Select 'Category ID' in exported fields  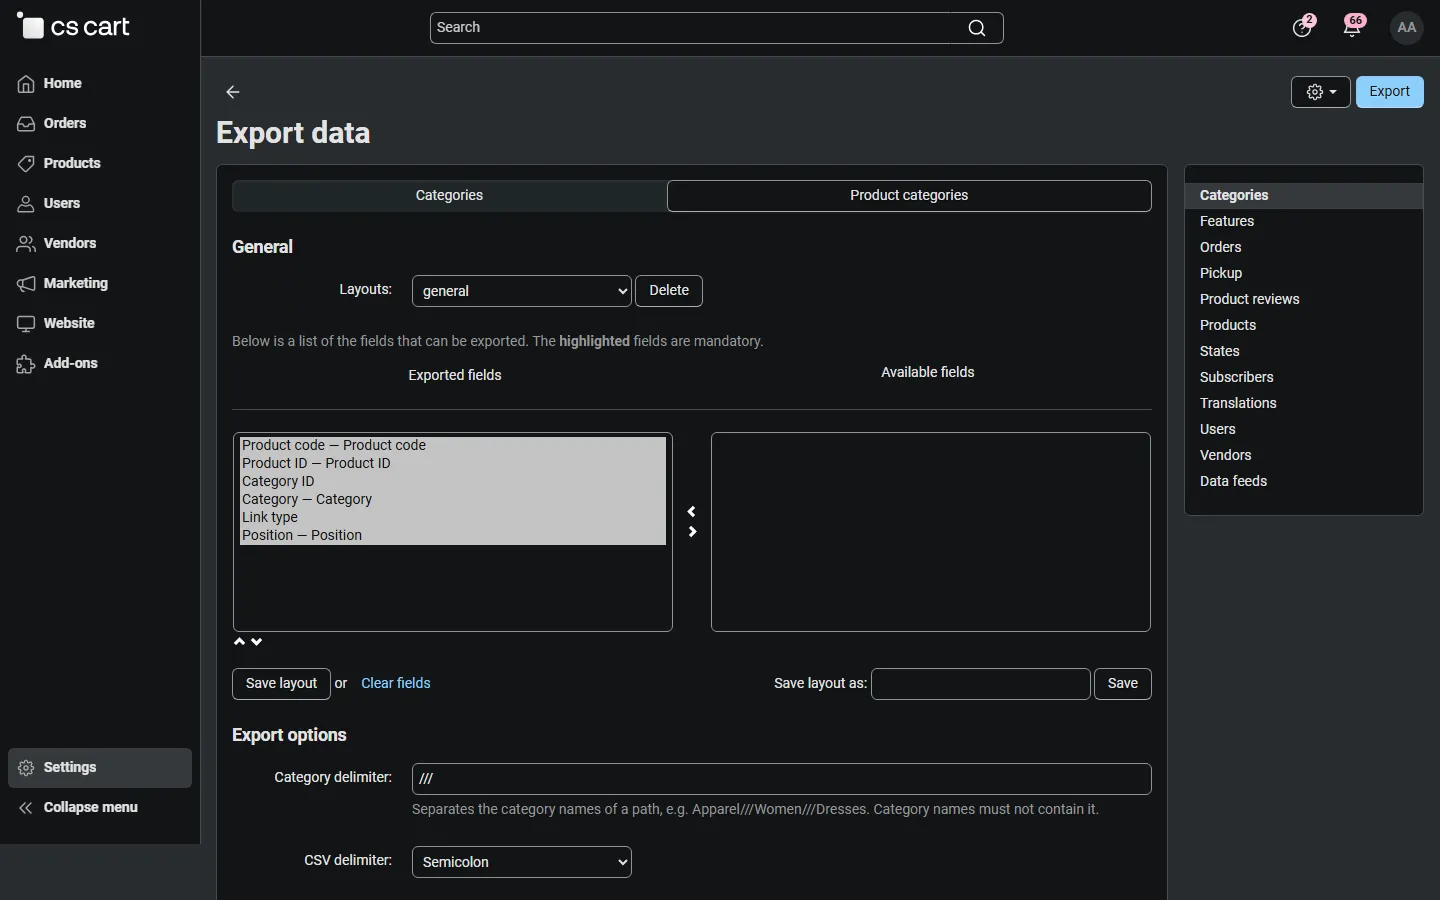coord(453,482)
